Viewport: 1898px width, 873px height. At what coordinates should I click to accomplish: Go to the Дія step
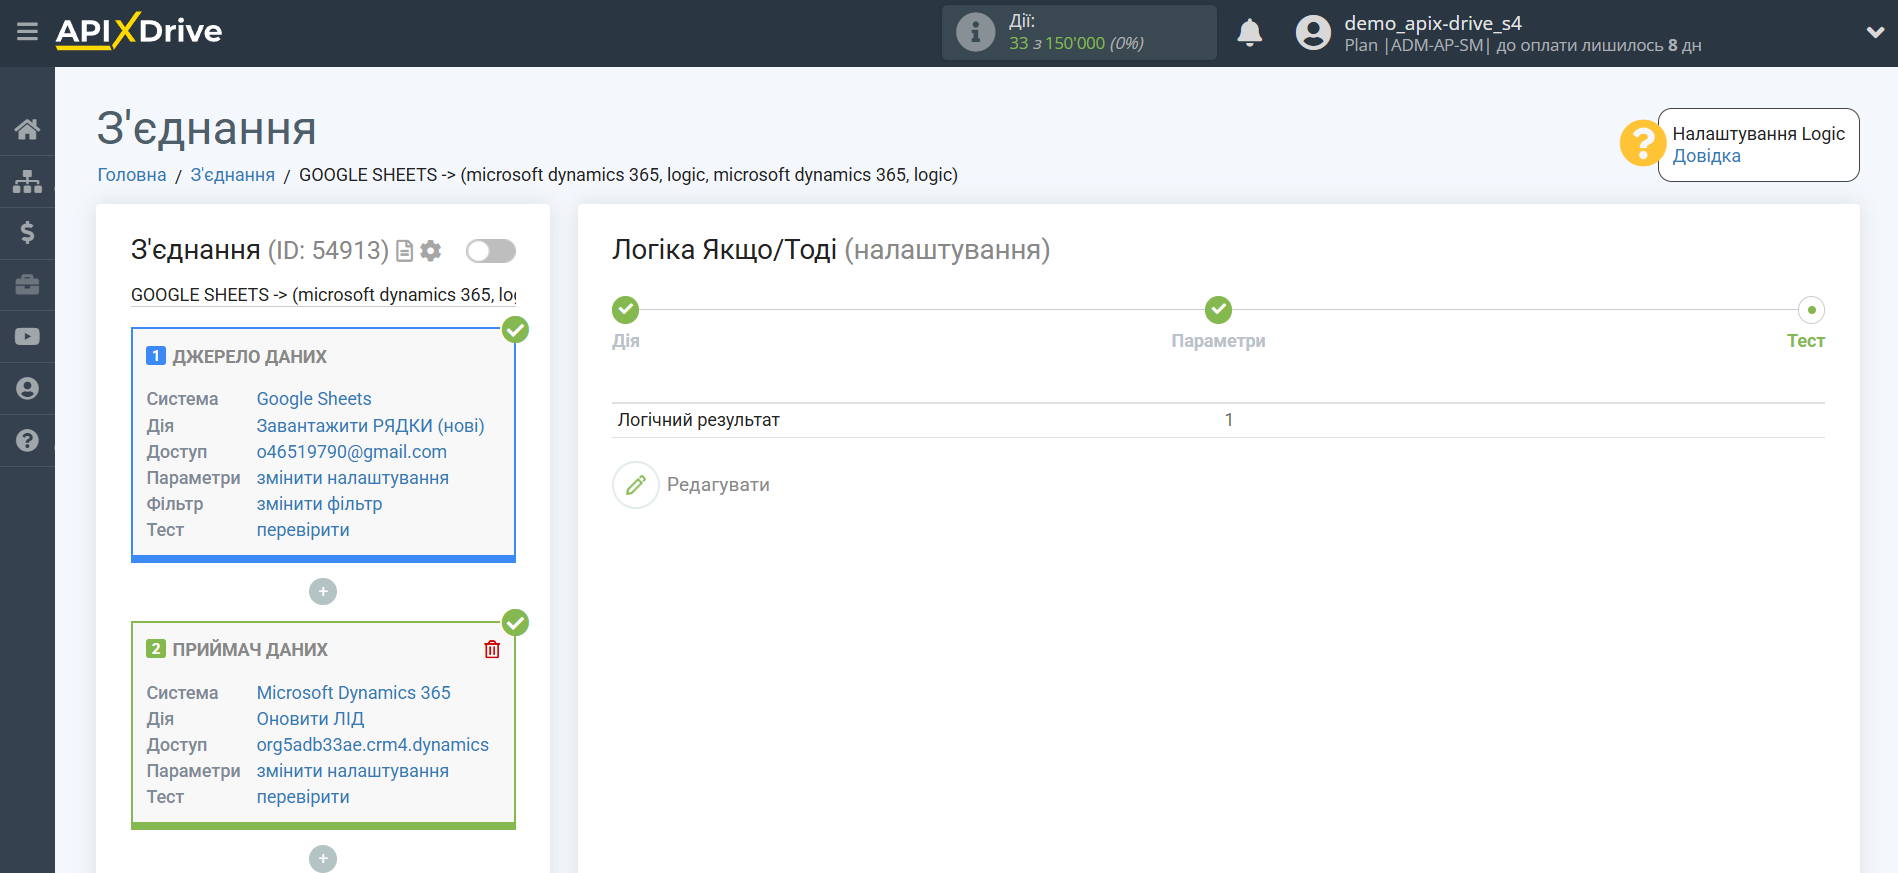pyautogui.click(x=626, y=310)
